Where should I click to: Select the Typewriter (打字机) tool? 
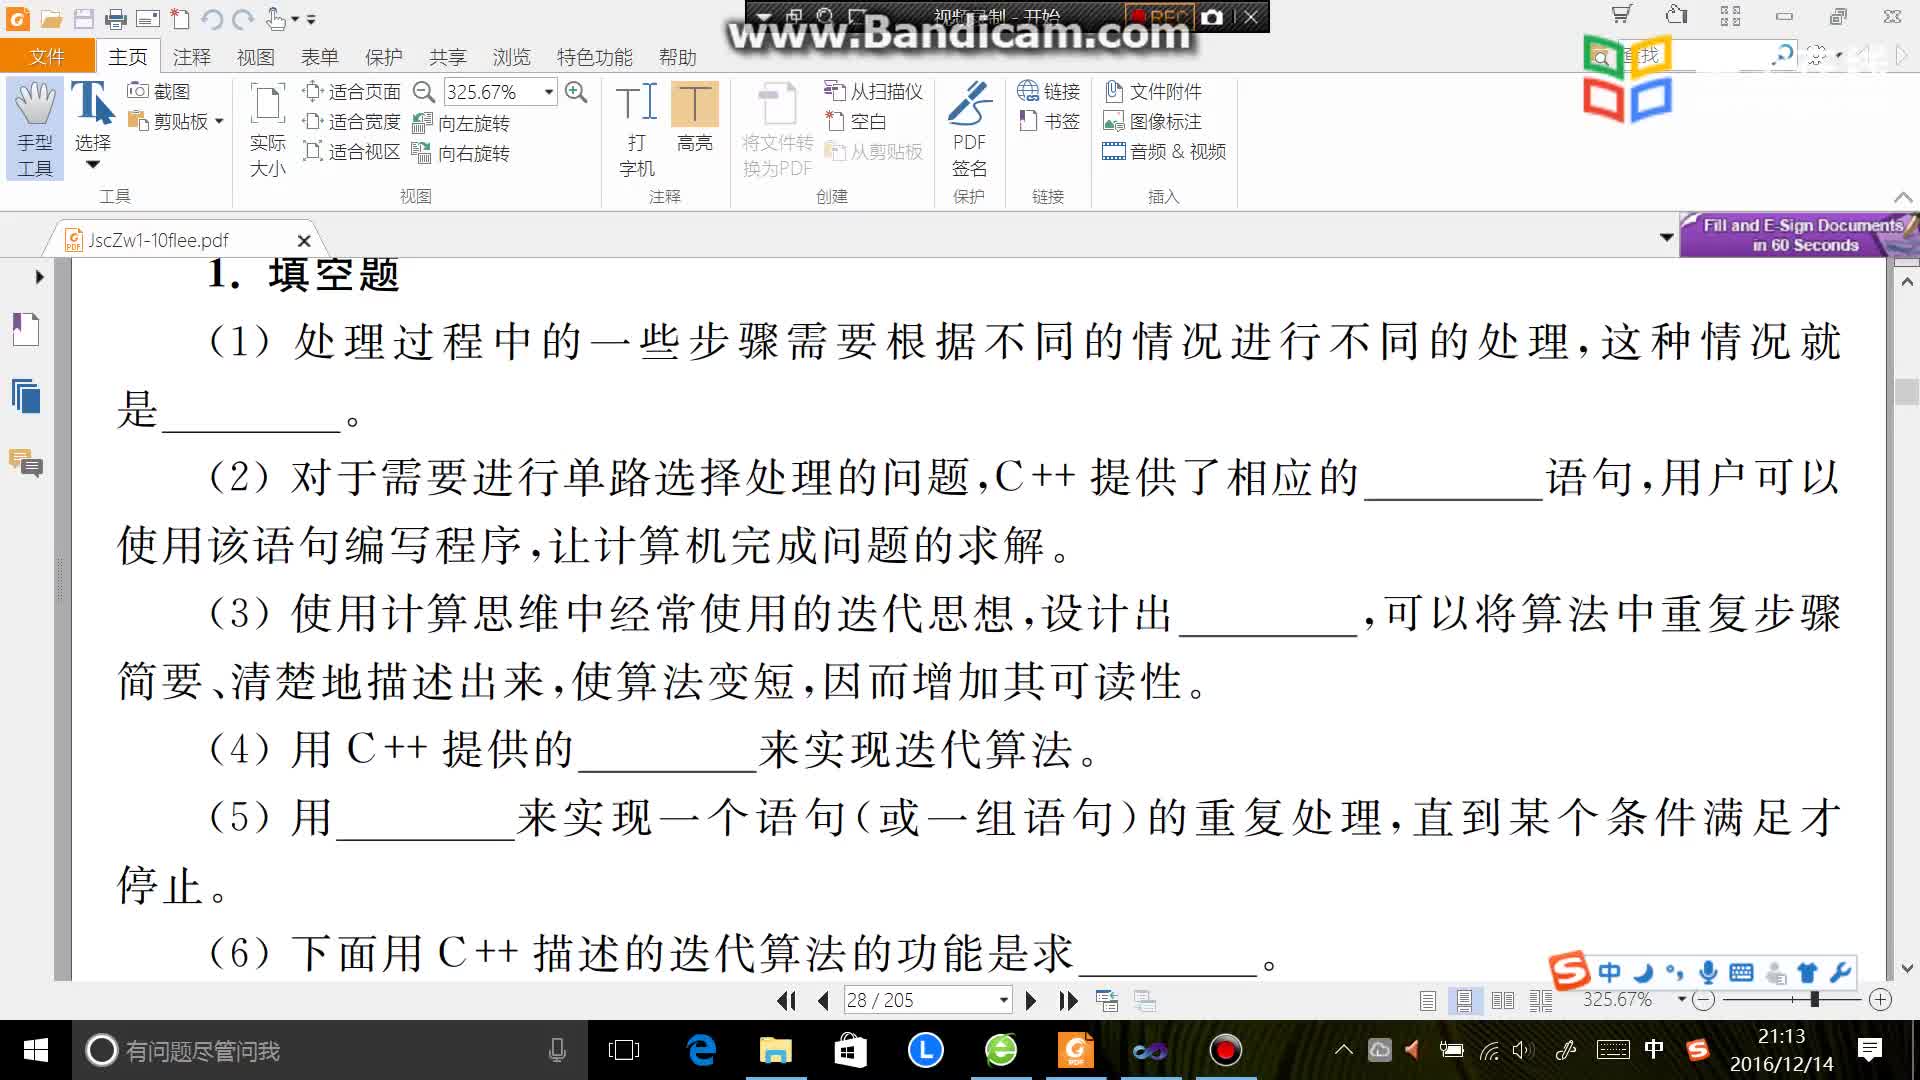tap(637, 130)
